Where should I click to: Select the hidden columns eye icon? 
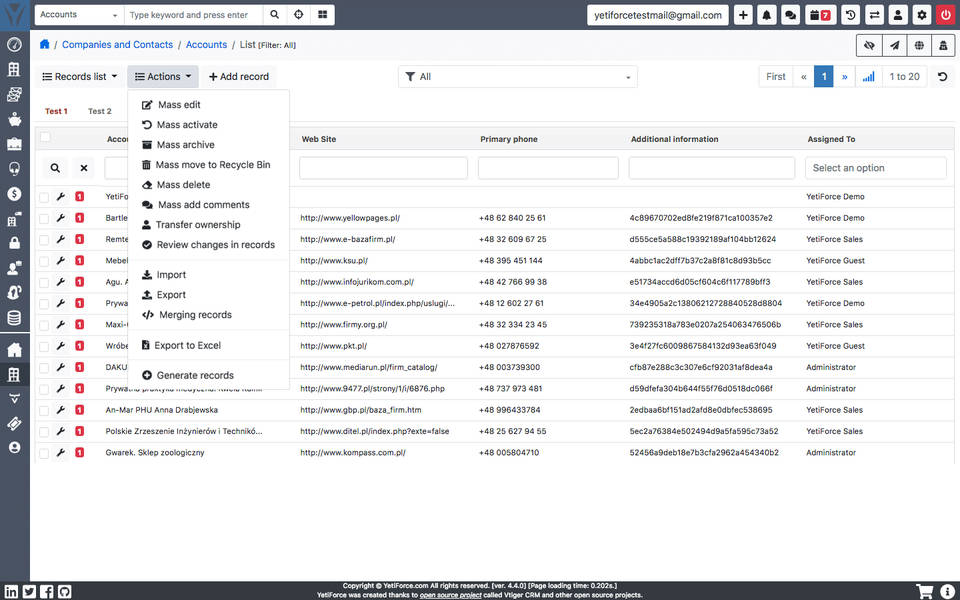pyautogui.click(x=868, y=45)
